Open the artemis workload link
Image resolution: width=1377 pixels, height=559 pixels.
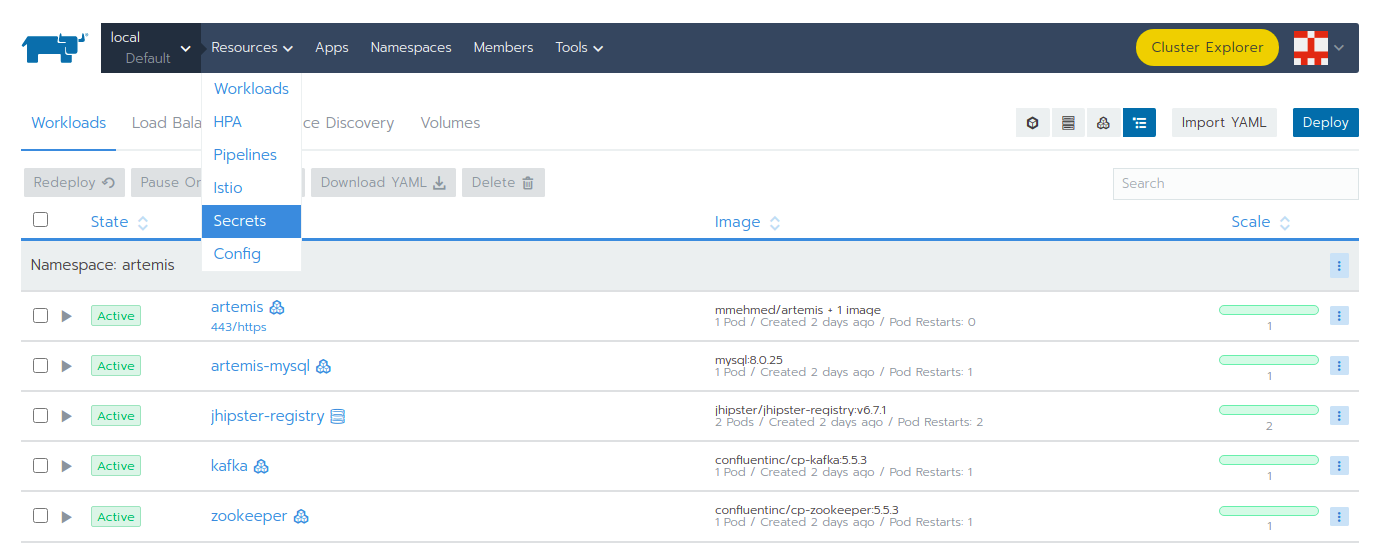click(237, 306)
